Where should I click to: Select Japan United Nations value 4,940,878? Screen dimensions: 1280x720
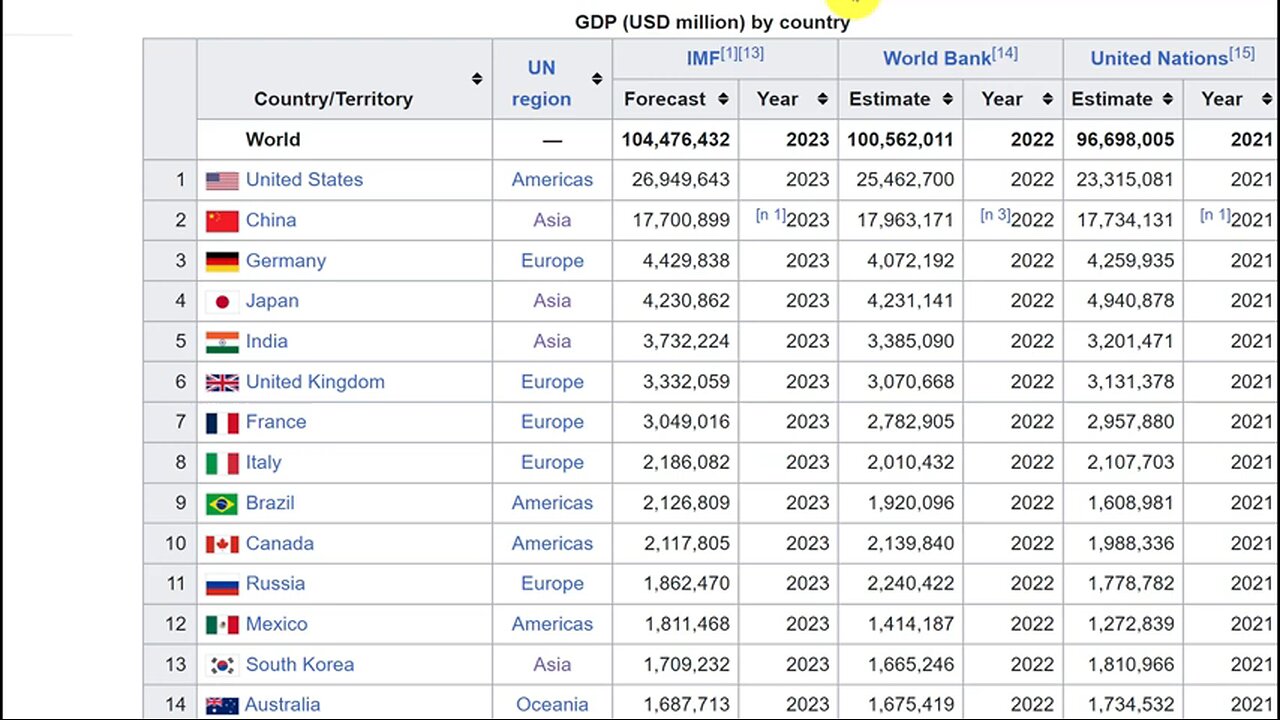1126,301
